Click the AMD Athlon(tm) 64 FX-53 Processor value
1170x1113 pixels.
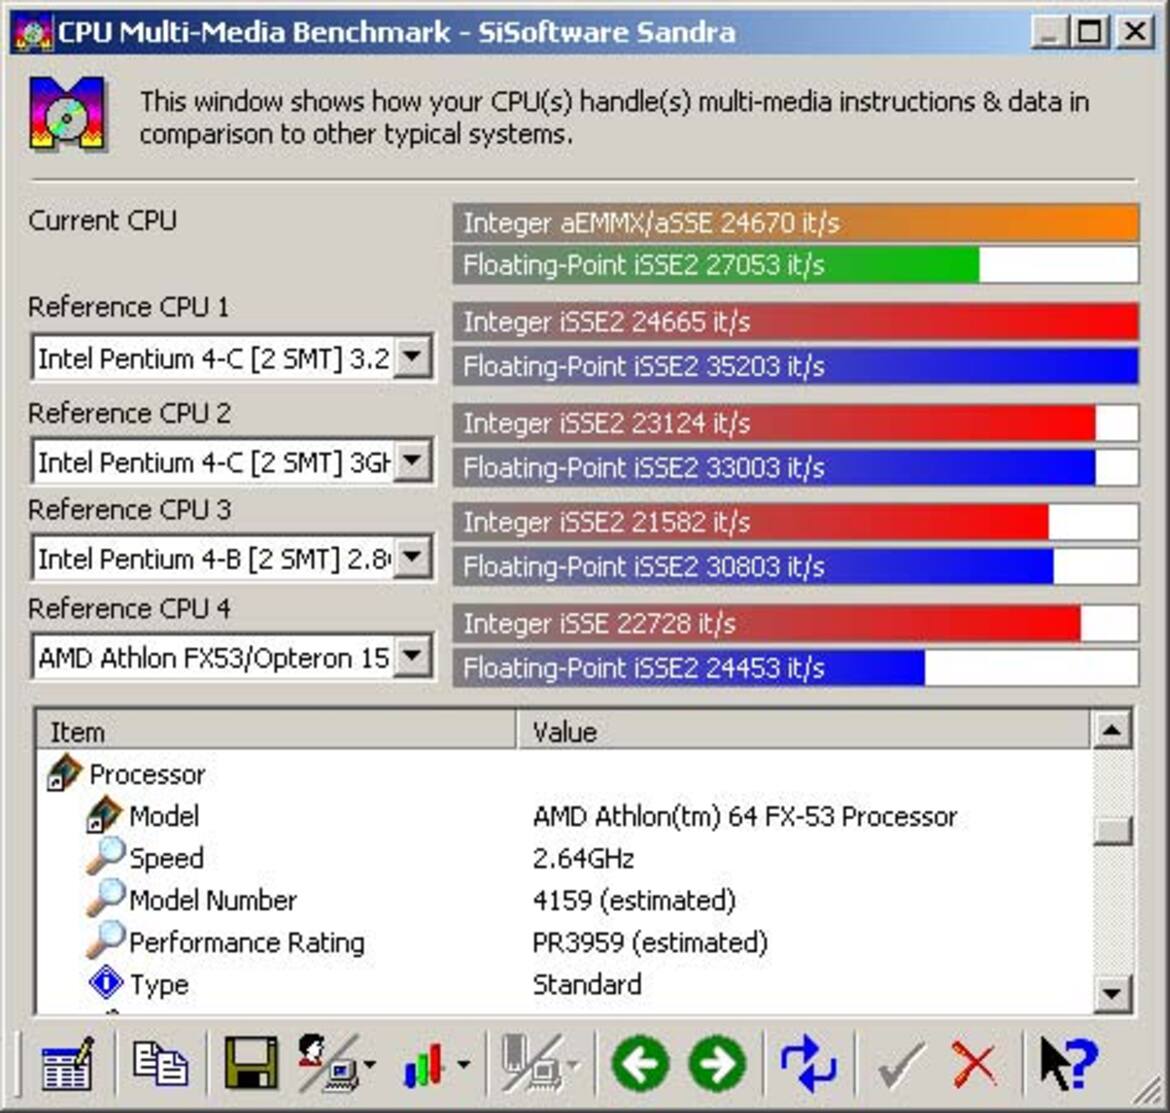point(745,816)
